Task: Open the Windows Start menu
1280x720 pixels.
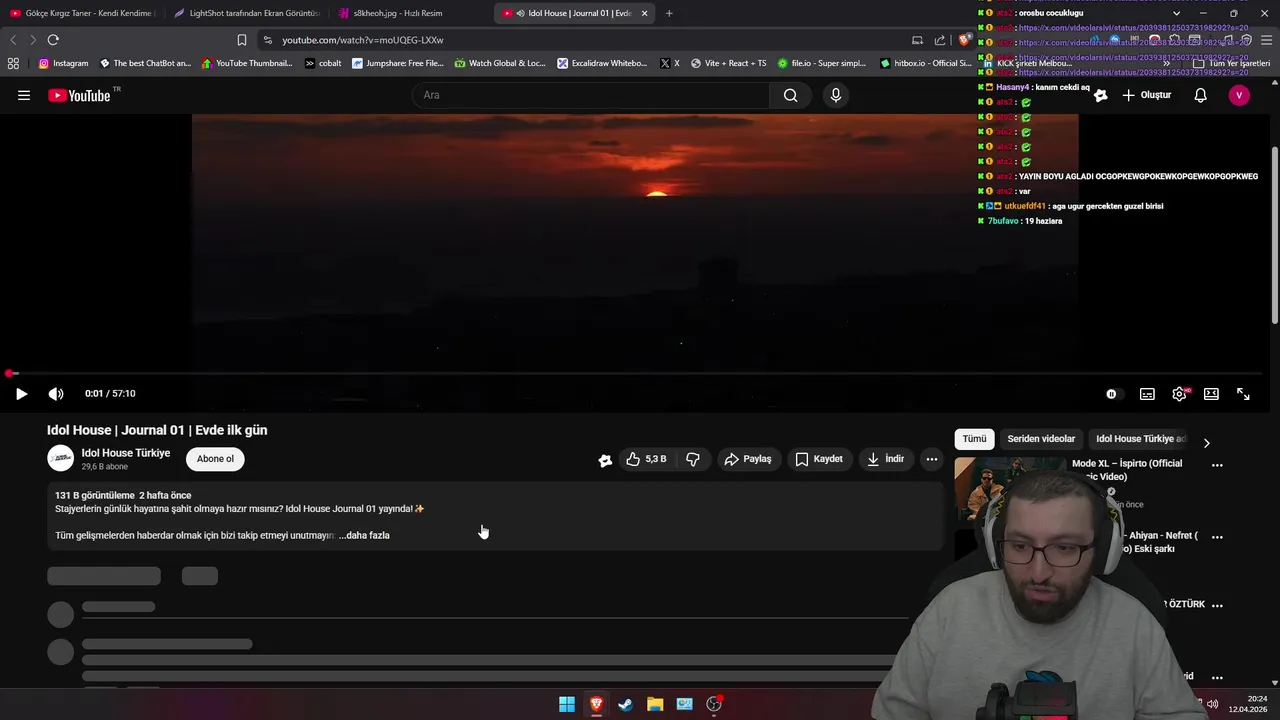Action: [x=567, y=704]
